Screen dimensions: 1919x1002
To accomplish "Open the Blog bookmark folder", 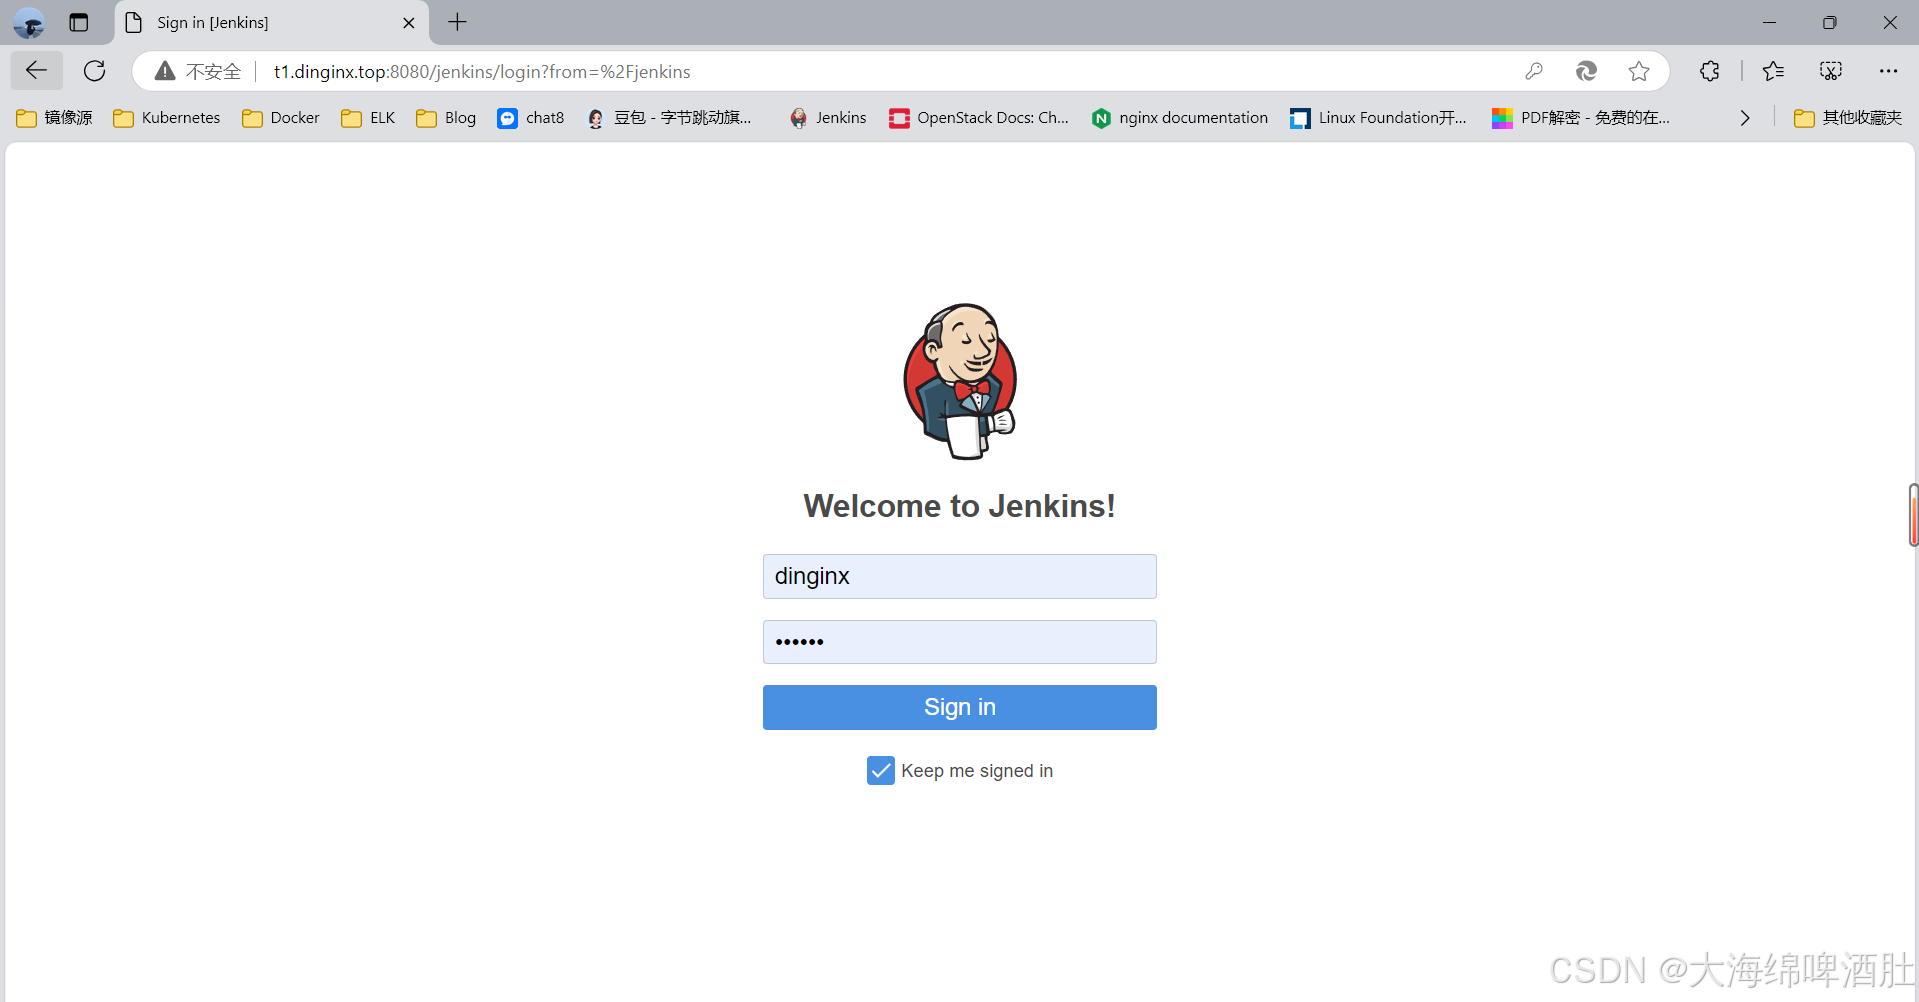I will (x=446, y=118).
